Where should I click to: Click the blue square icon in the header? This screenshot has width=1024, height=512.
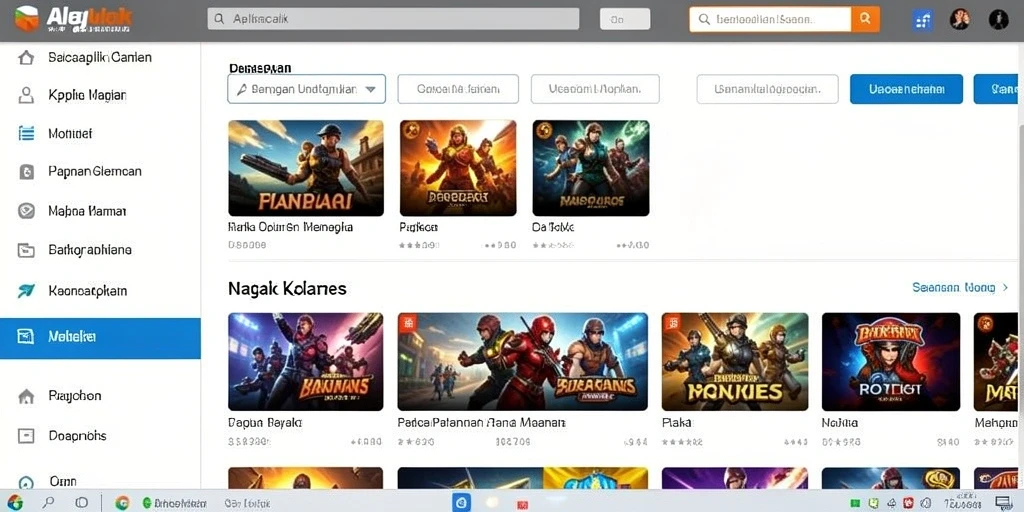(923, 20)
